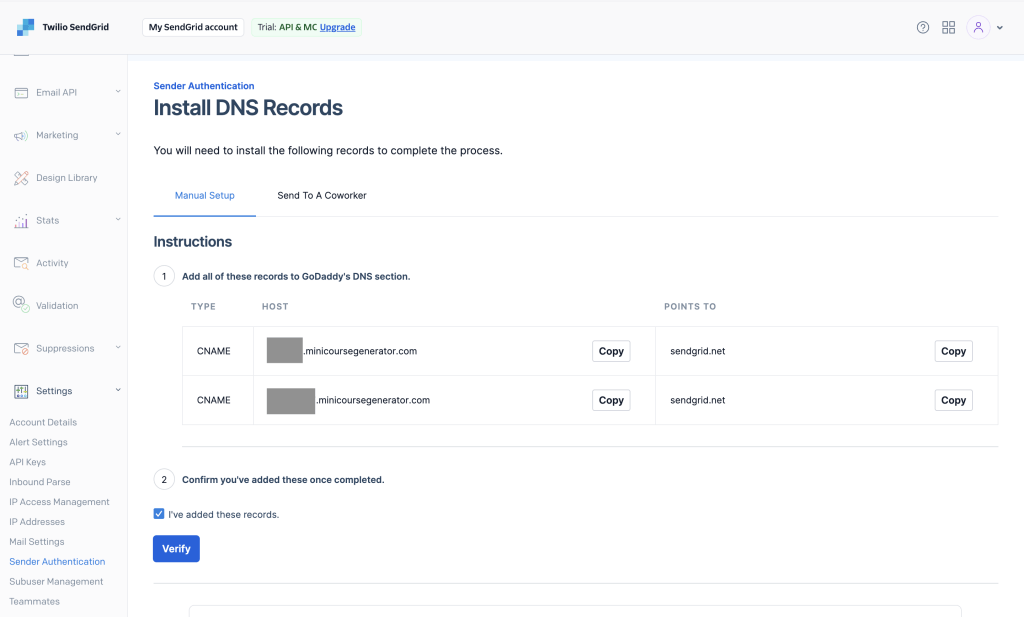The image size is (1024, 617).
Task: Open API Keys under Settings
Action: click(28, 462)
